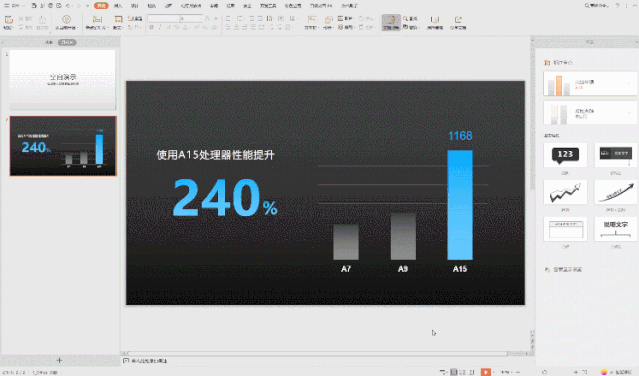Add a new slide with plus button
This screenshot has width=639, height=376.
pos(59,360)
